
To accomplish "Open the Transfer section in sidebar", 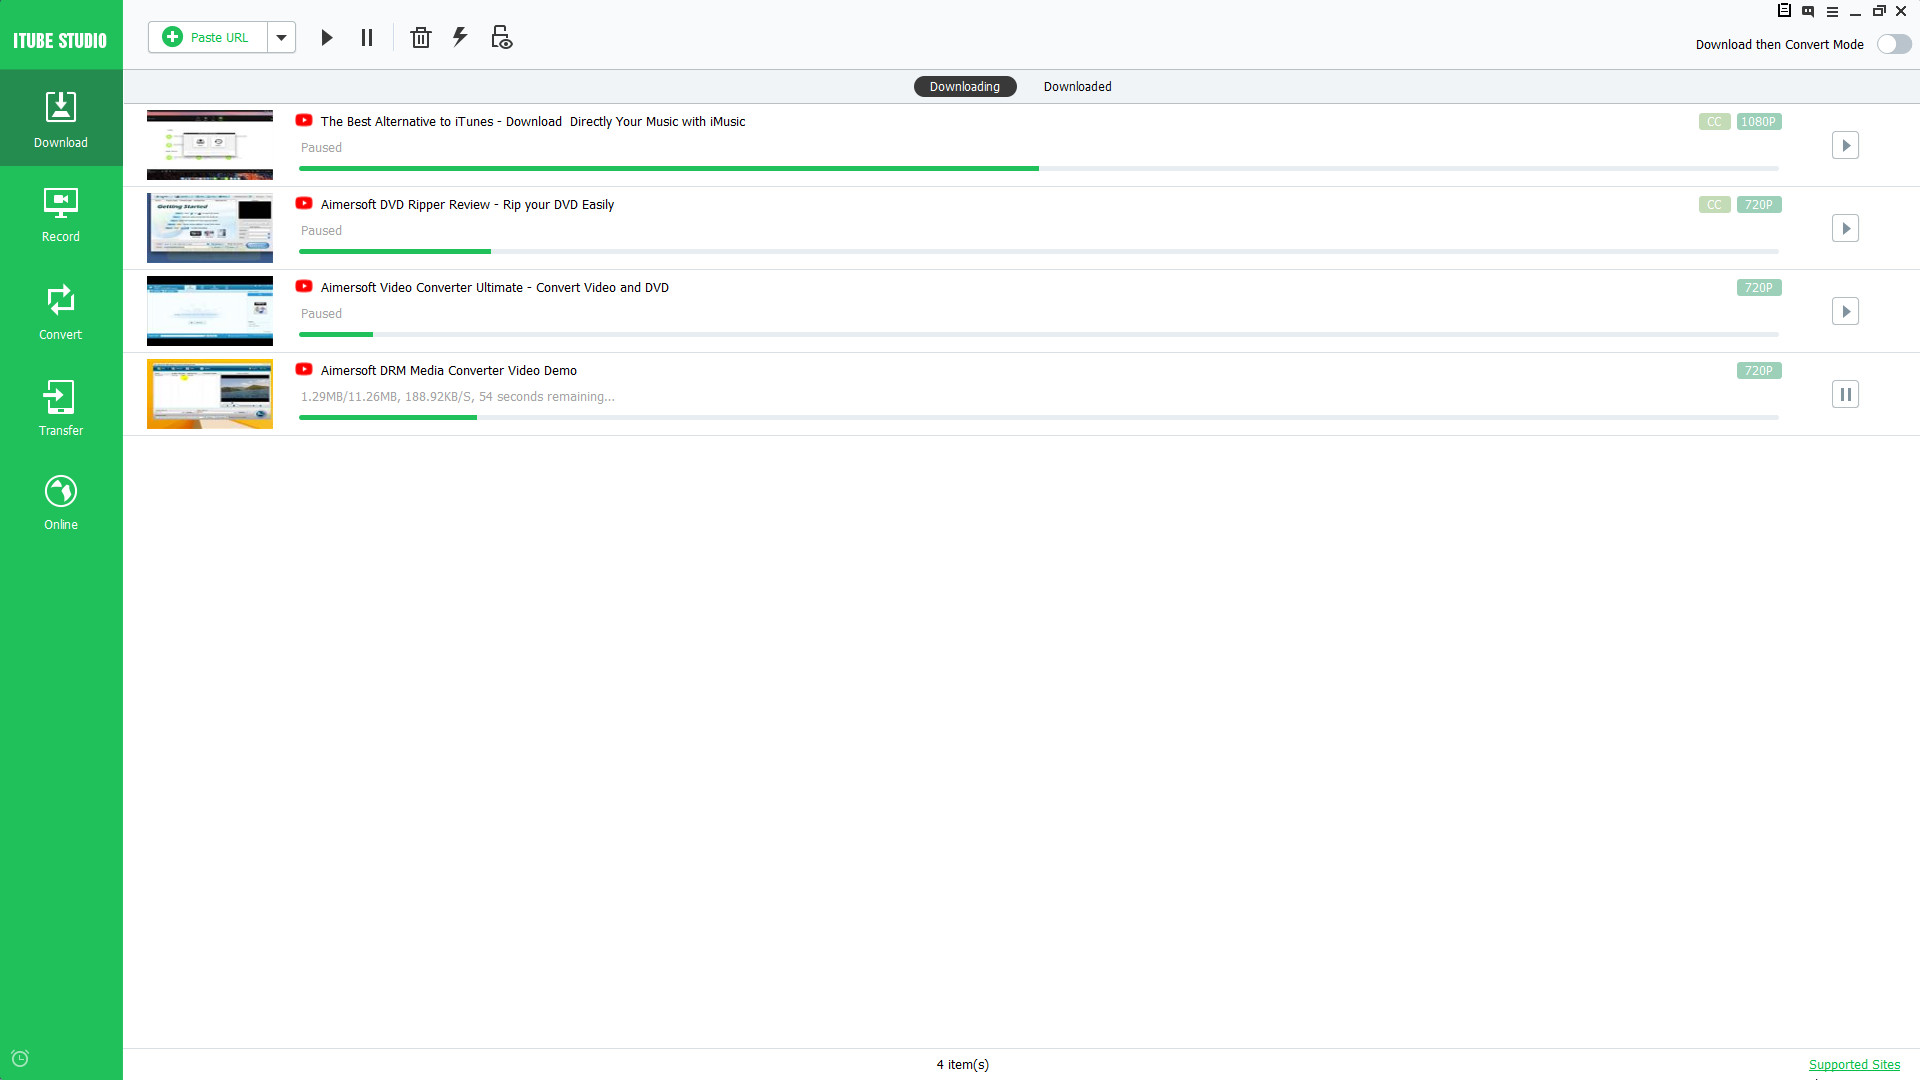I will click(x=61, y=406).
